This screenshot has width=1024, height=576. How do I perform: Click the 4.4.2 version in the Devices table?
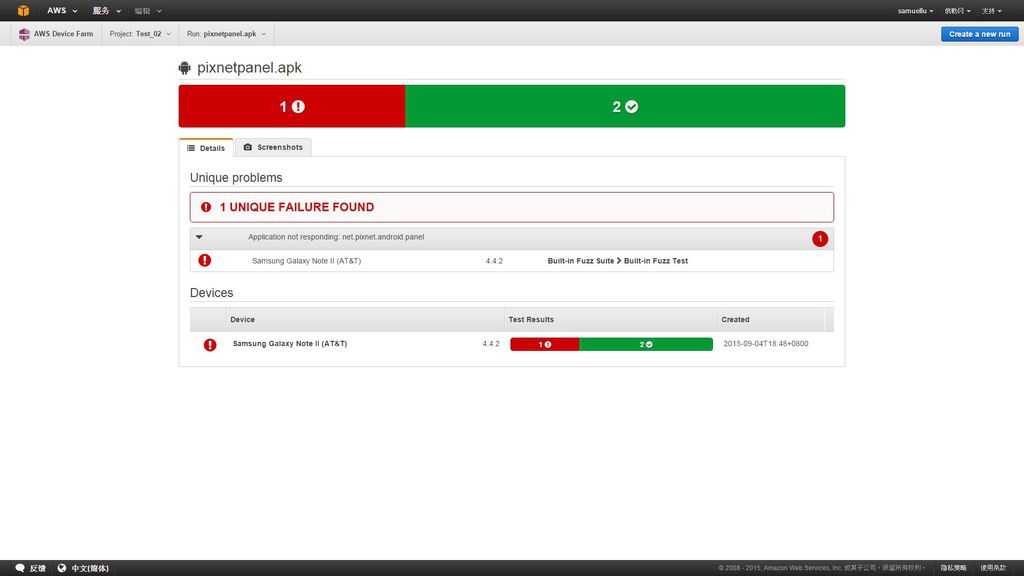pyautogui.click(x=490, y=344)
